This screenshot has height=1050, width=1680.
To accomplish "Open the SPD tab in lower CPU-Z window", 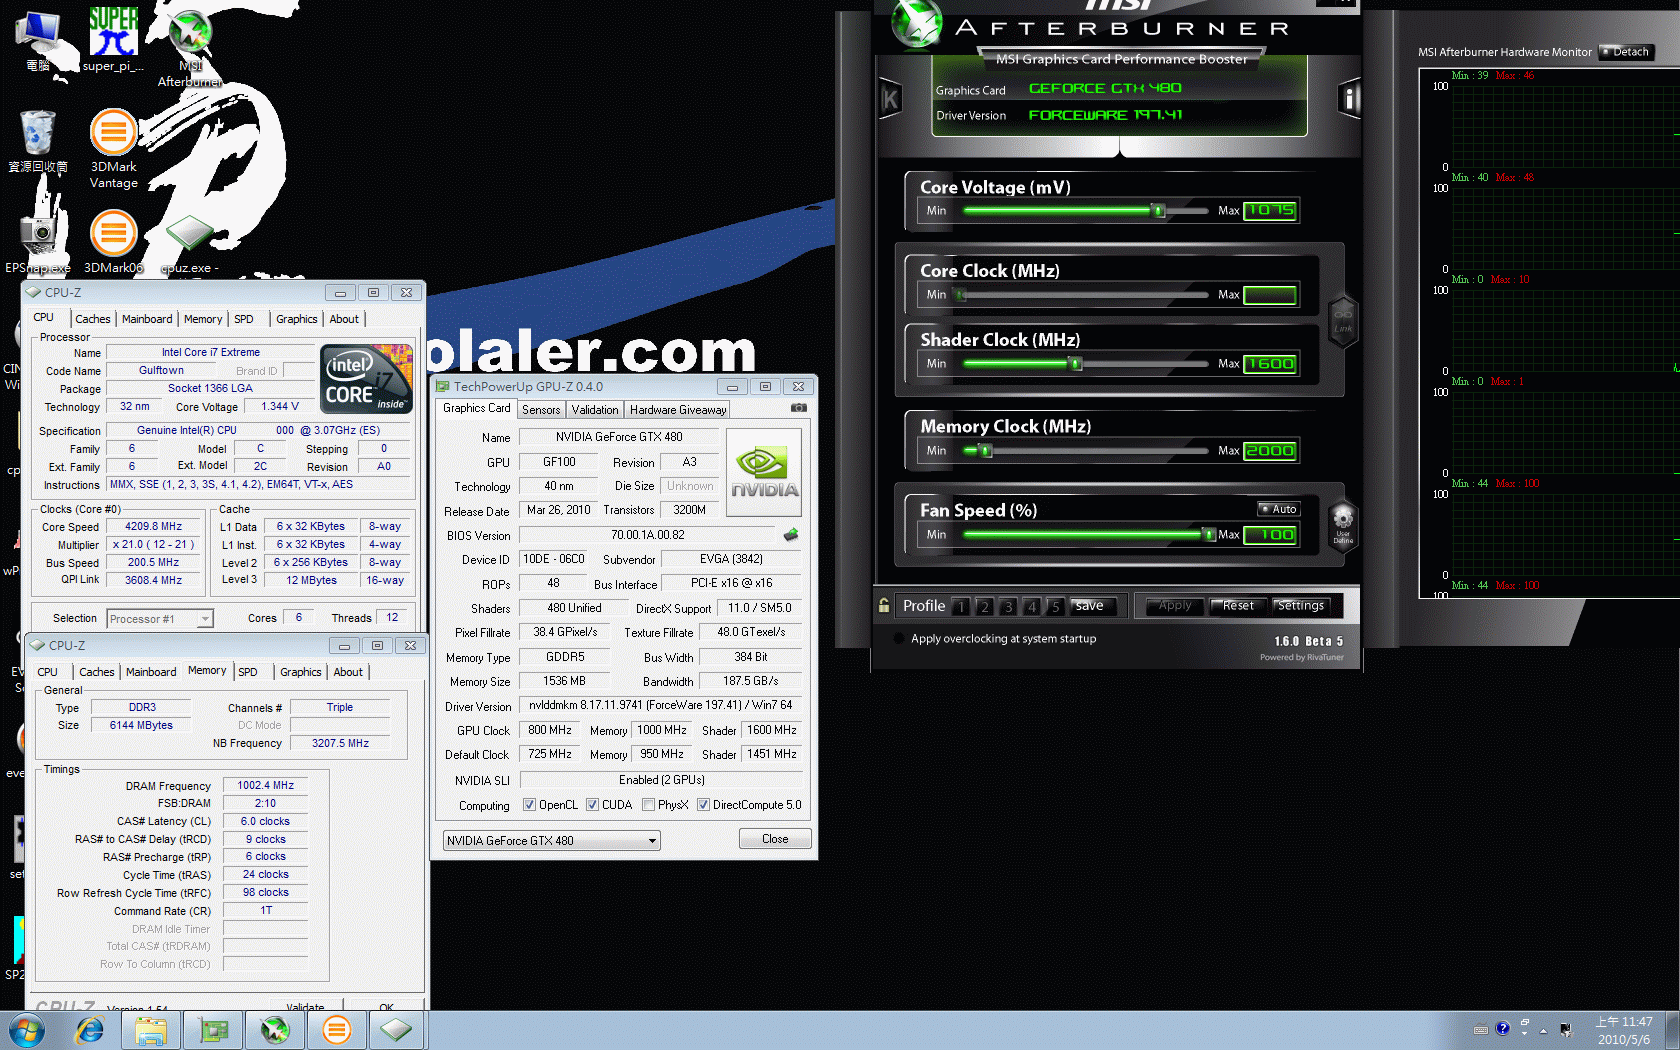I will point(248,672).
